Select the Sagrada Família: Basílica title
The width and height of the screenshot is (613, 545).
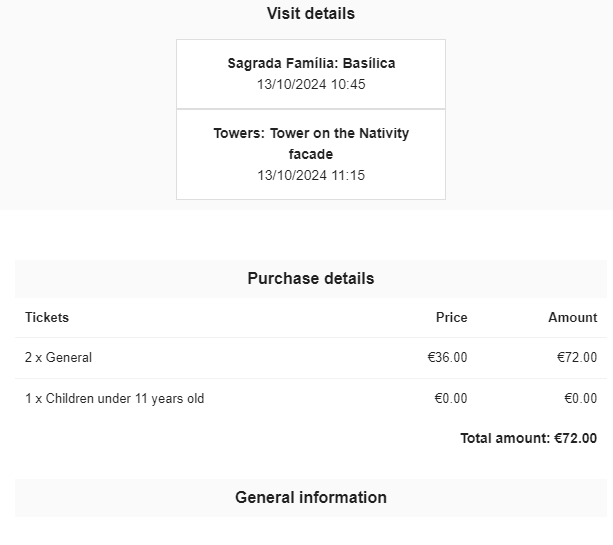(x=311, y=63)
